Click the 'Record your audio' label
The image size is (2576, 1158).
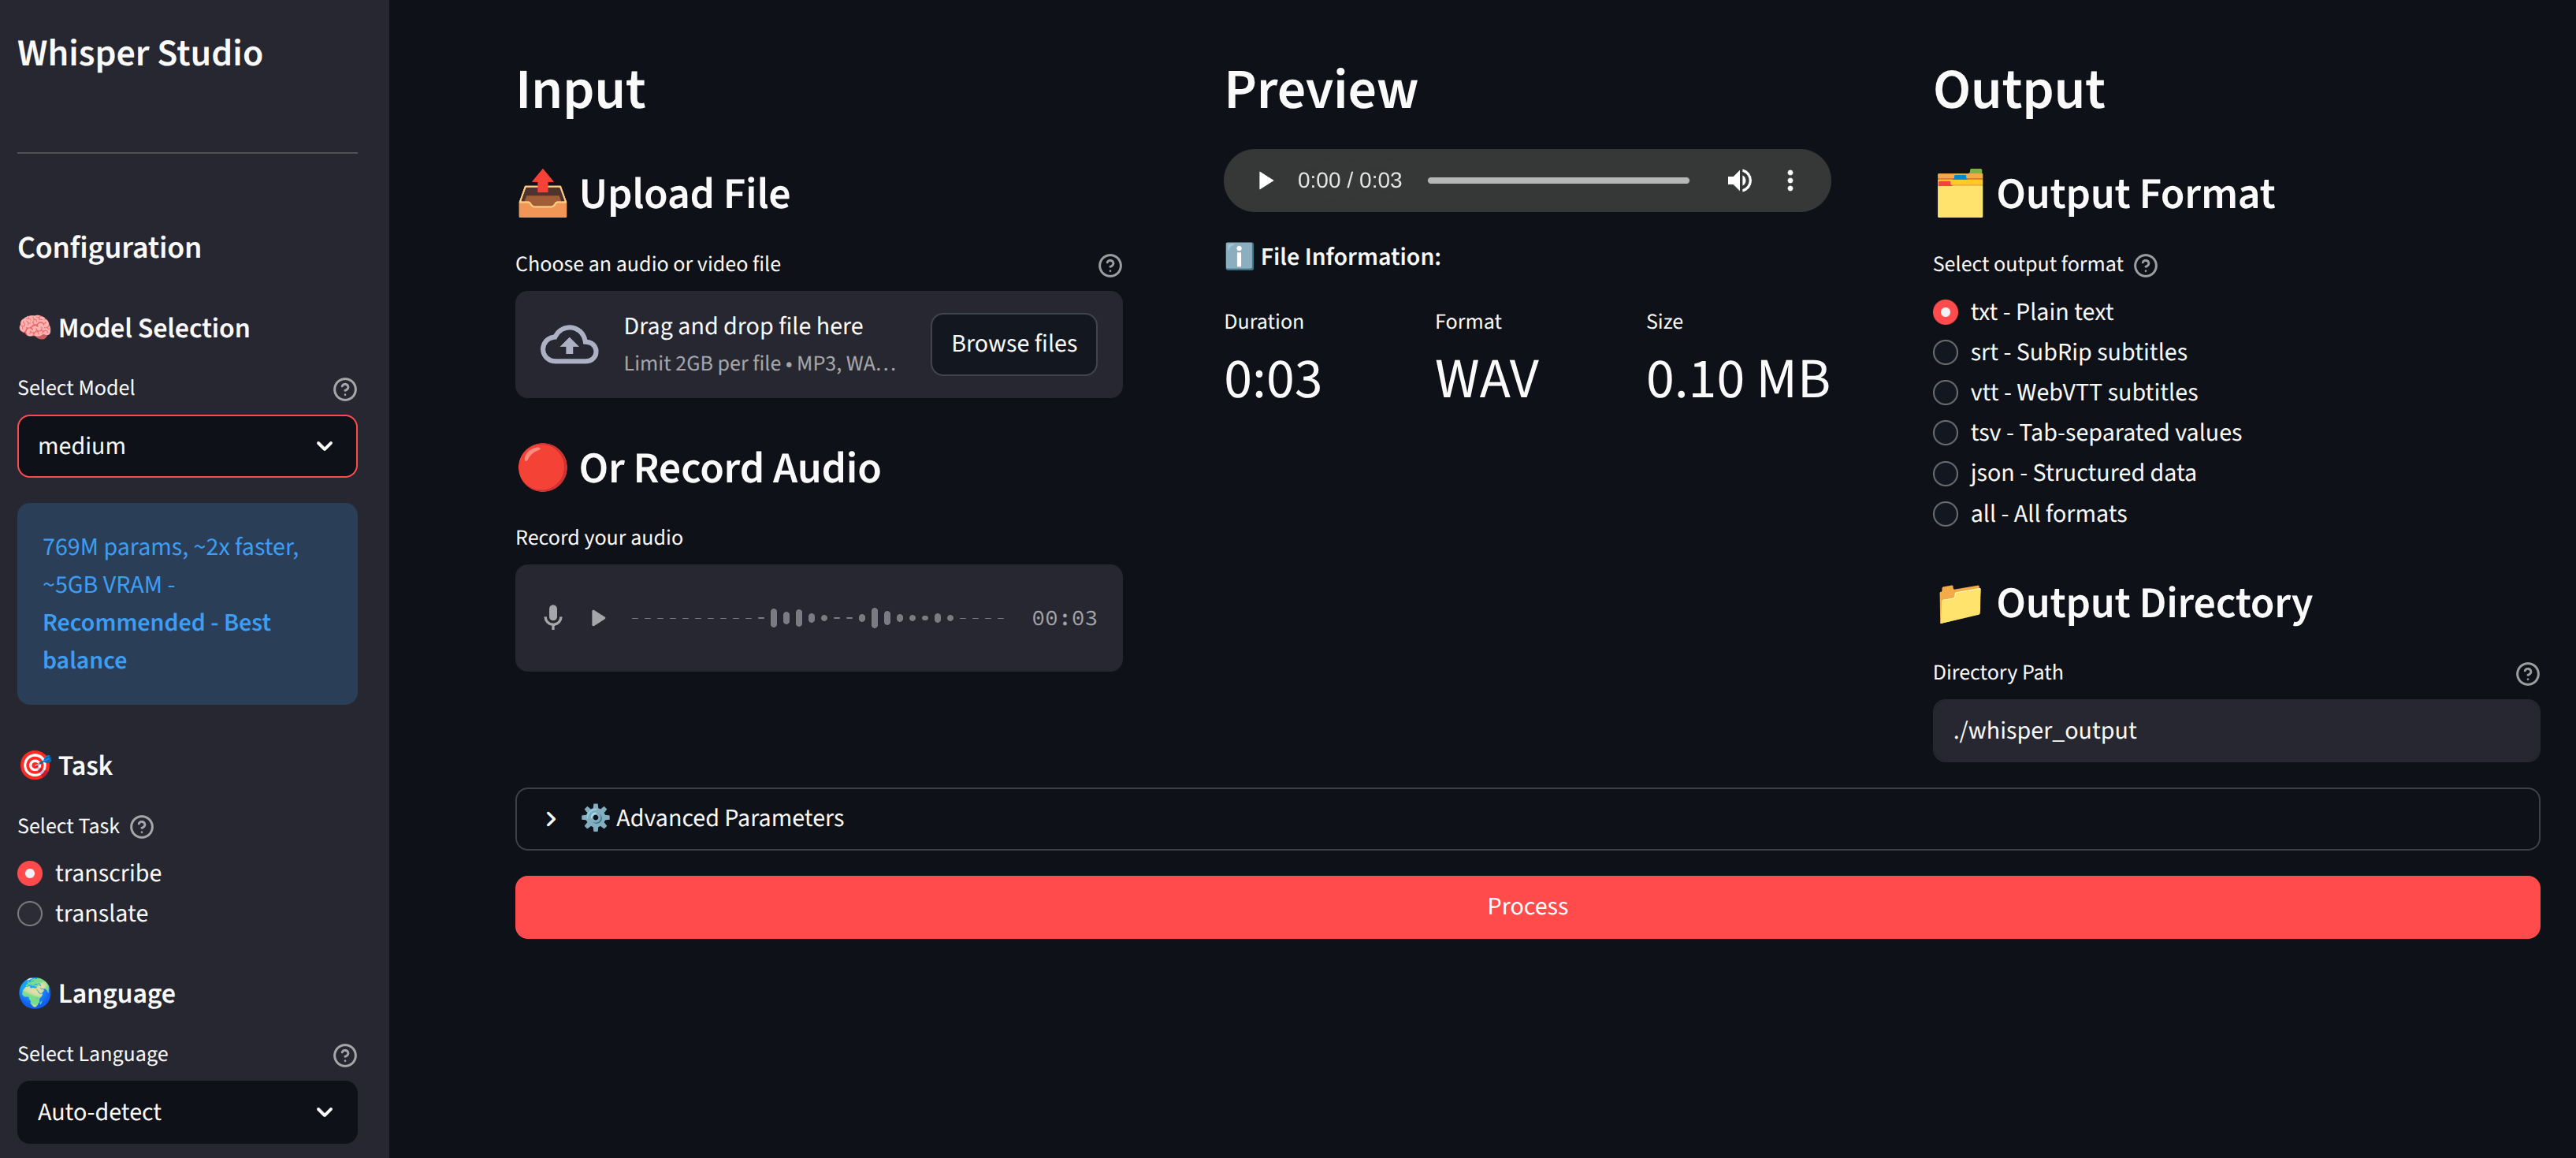pos(599,538)
